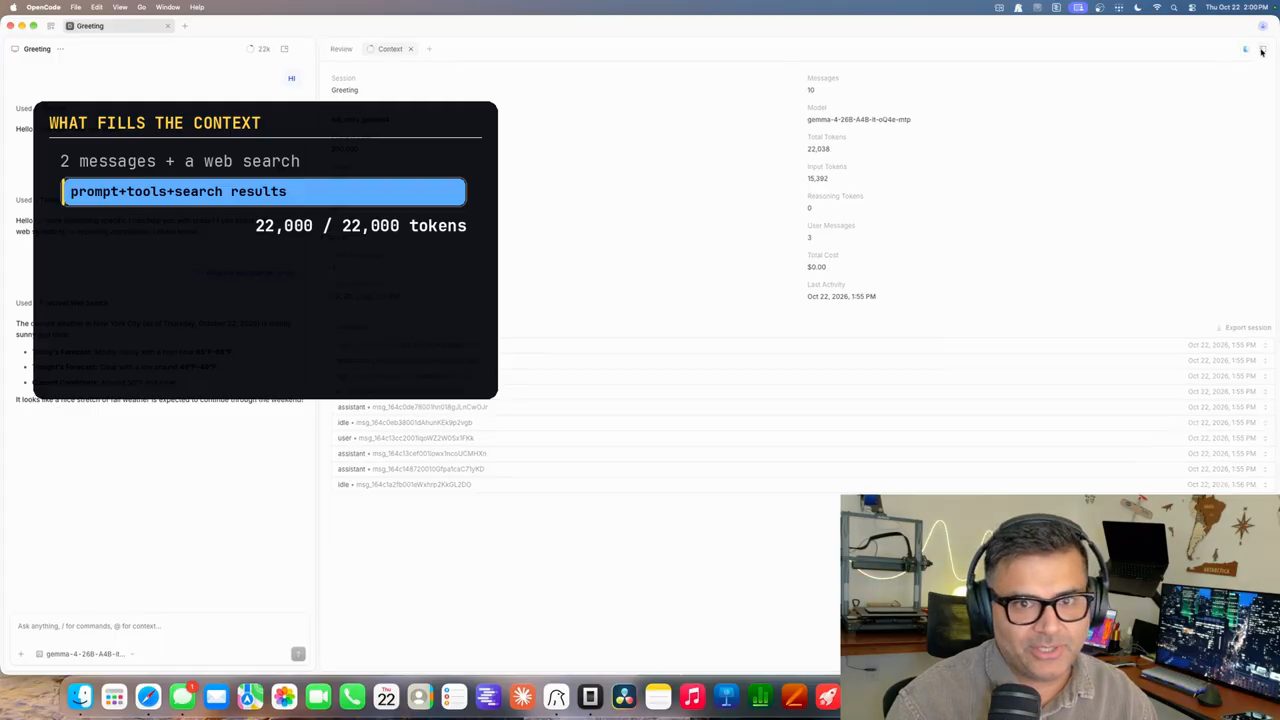
Task: Select the Greeting tab in title bar
Action: tap(118, 26)
